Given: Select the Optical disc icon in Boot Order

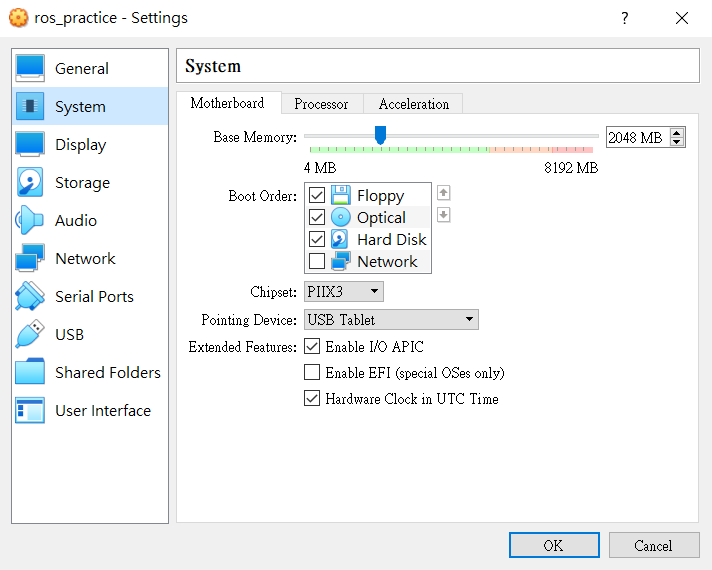Looking at the screenshot, I should (x=341, y=217).
